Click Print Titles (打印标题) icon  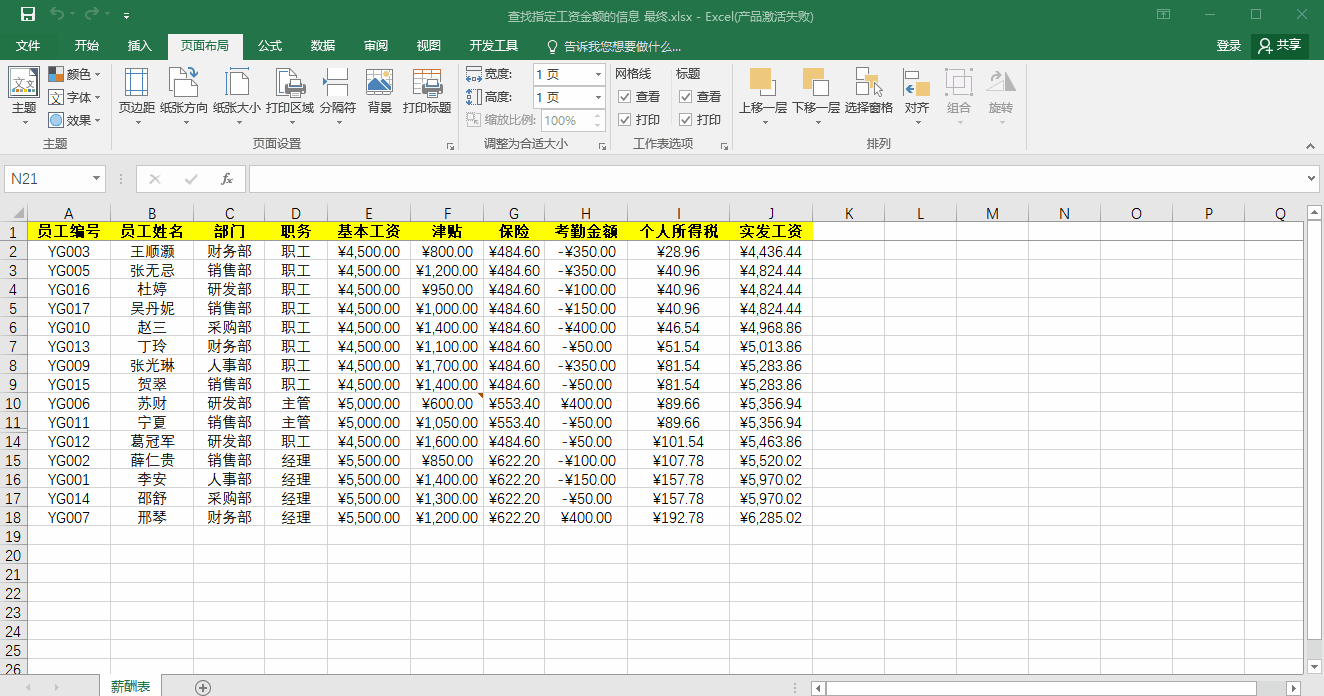coord(427,82)
